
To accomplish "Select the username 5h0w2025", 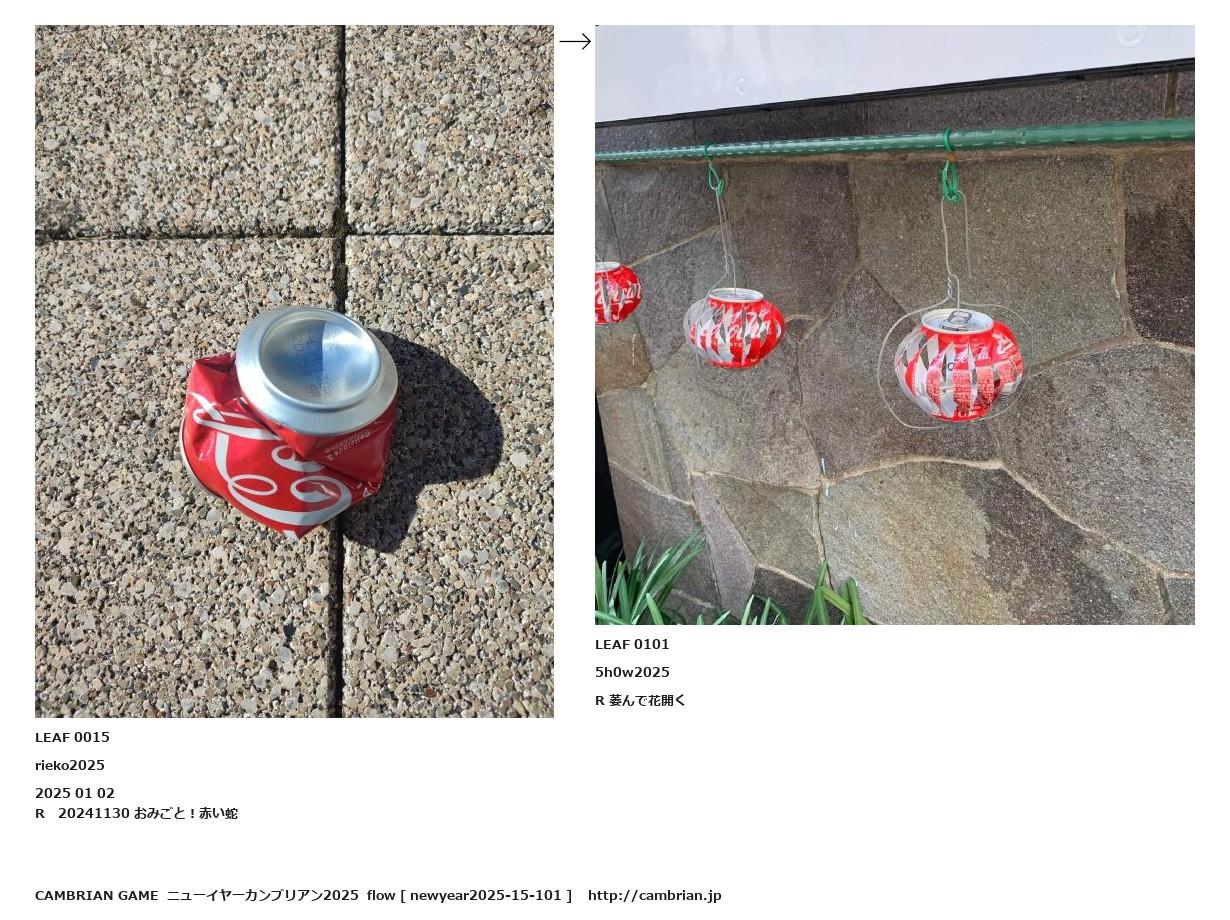I will coord(632,673).
